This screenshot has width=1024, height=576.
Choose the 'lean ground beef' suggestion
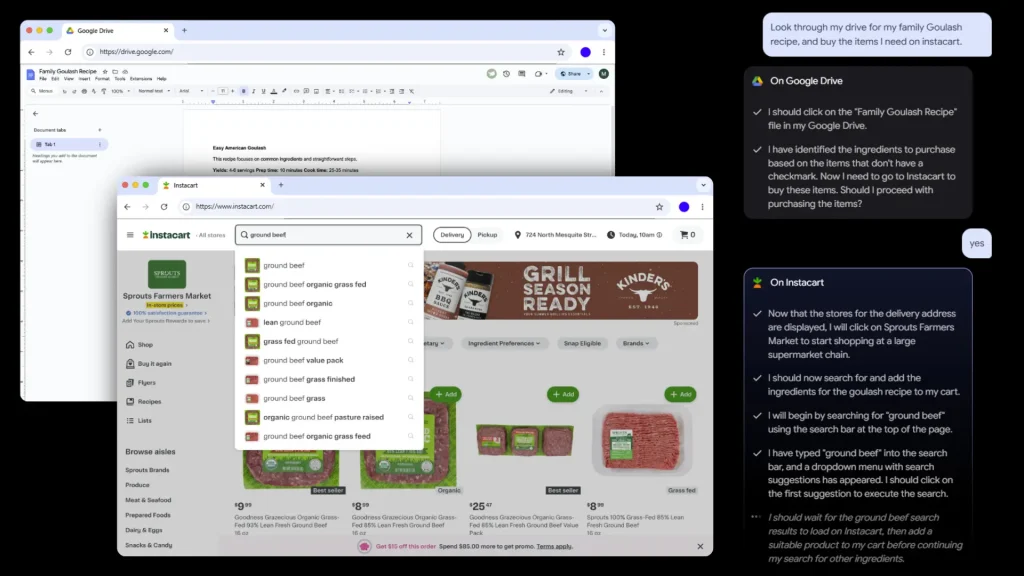coord(330,323)
